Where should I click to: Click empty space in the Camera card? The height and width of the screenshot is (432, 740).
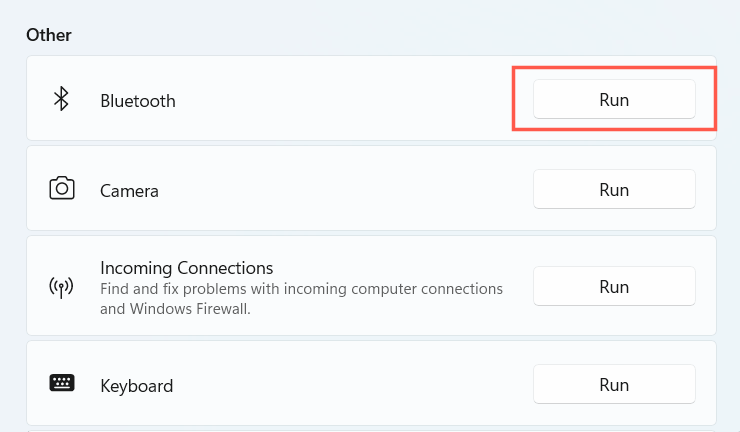click(350, 189)
